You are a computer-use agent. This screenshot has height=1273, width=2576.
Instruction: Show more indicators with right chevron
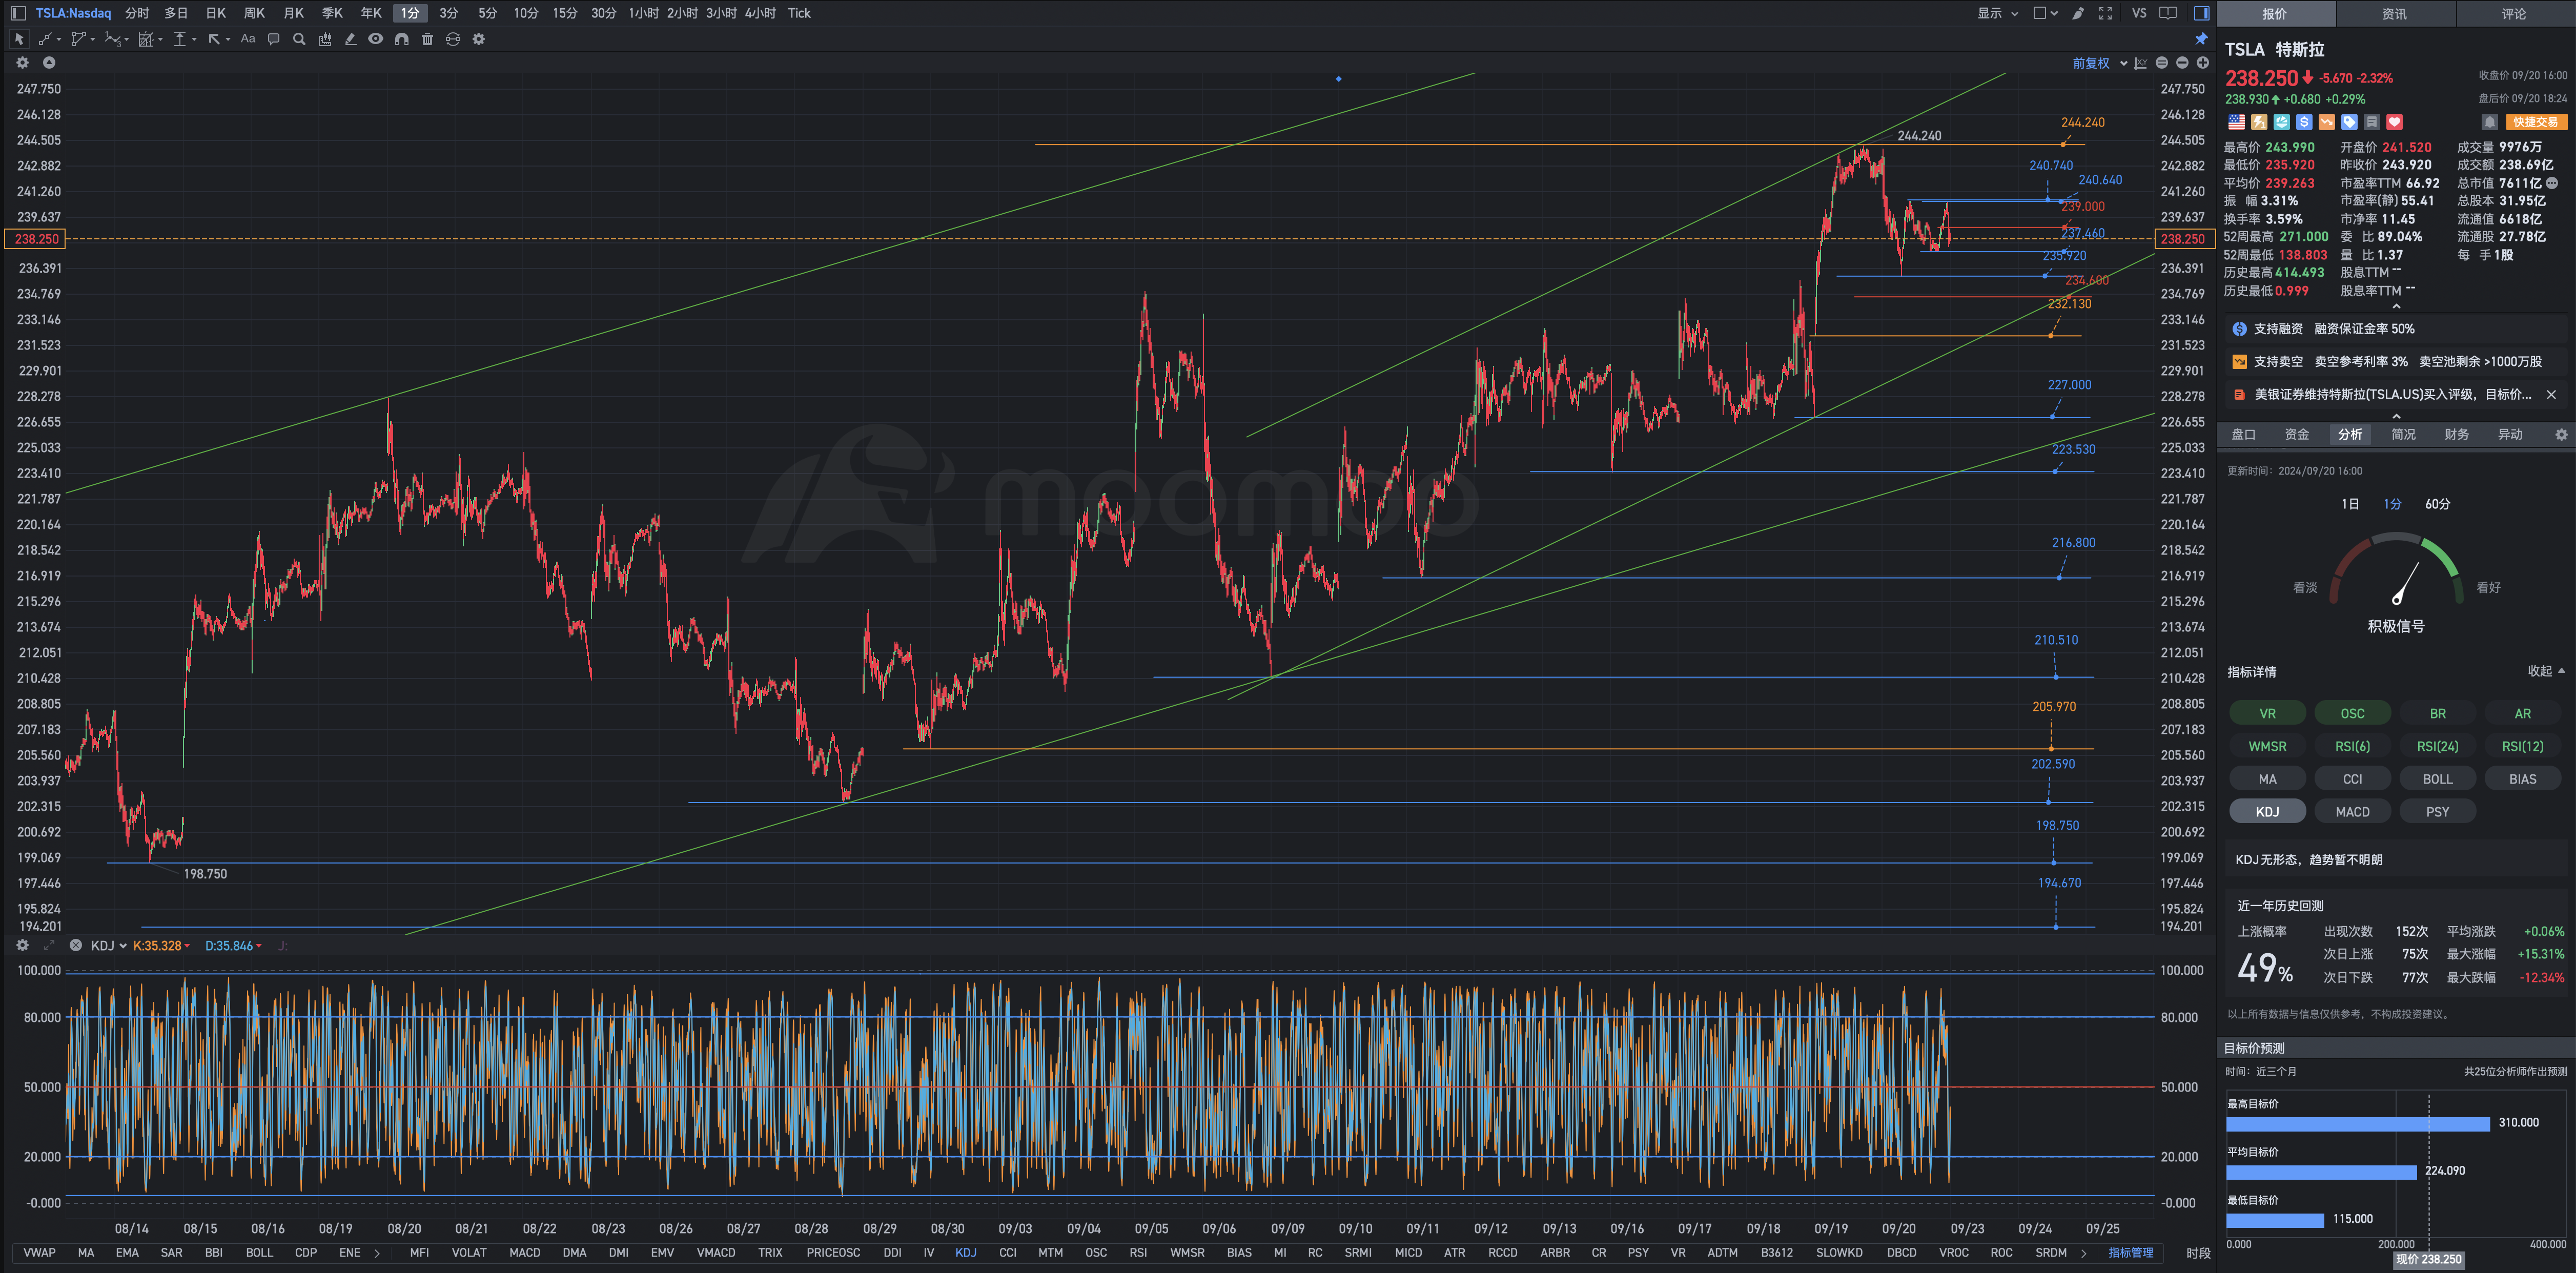[x=2083, y=1252]
